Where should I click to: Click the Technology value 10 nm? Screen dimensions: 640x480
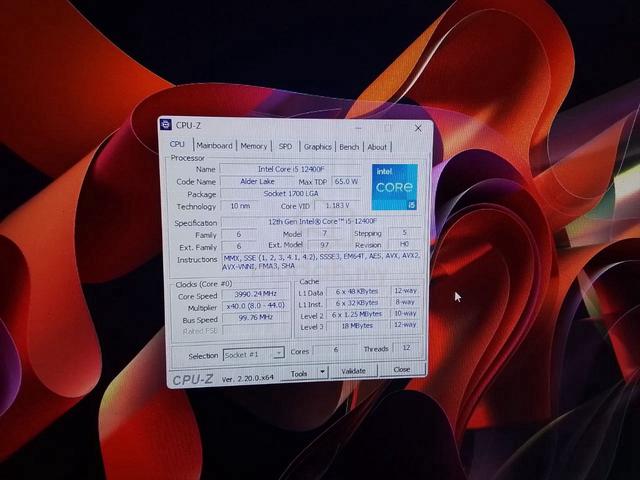[x=240, y=206]
